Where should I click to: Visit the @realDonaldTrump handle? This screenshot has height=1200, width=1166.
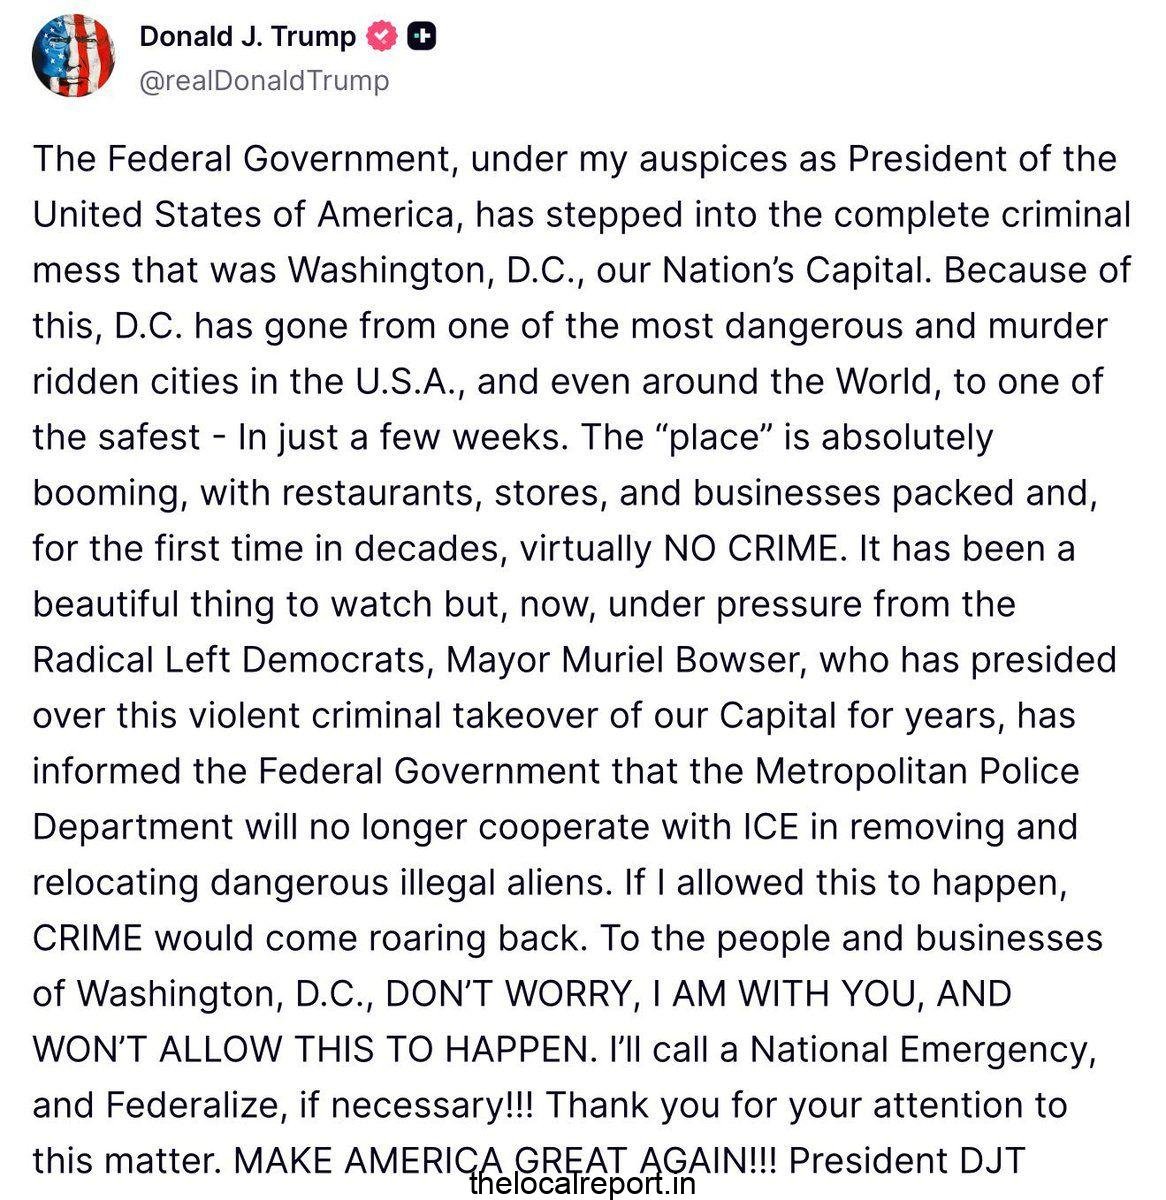point(264,81)
